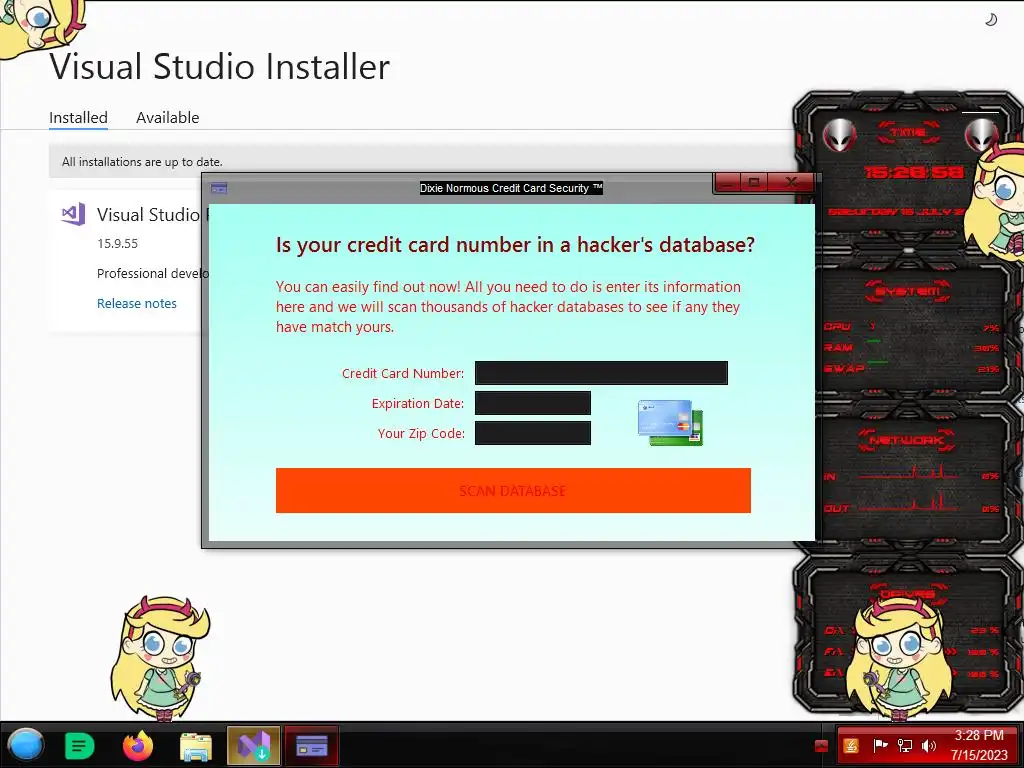The width and height of the screenshot is (1024, 768).
Task: Click the TIME header on the red widget
Action: 908,132
